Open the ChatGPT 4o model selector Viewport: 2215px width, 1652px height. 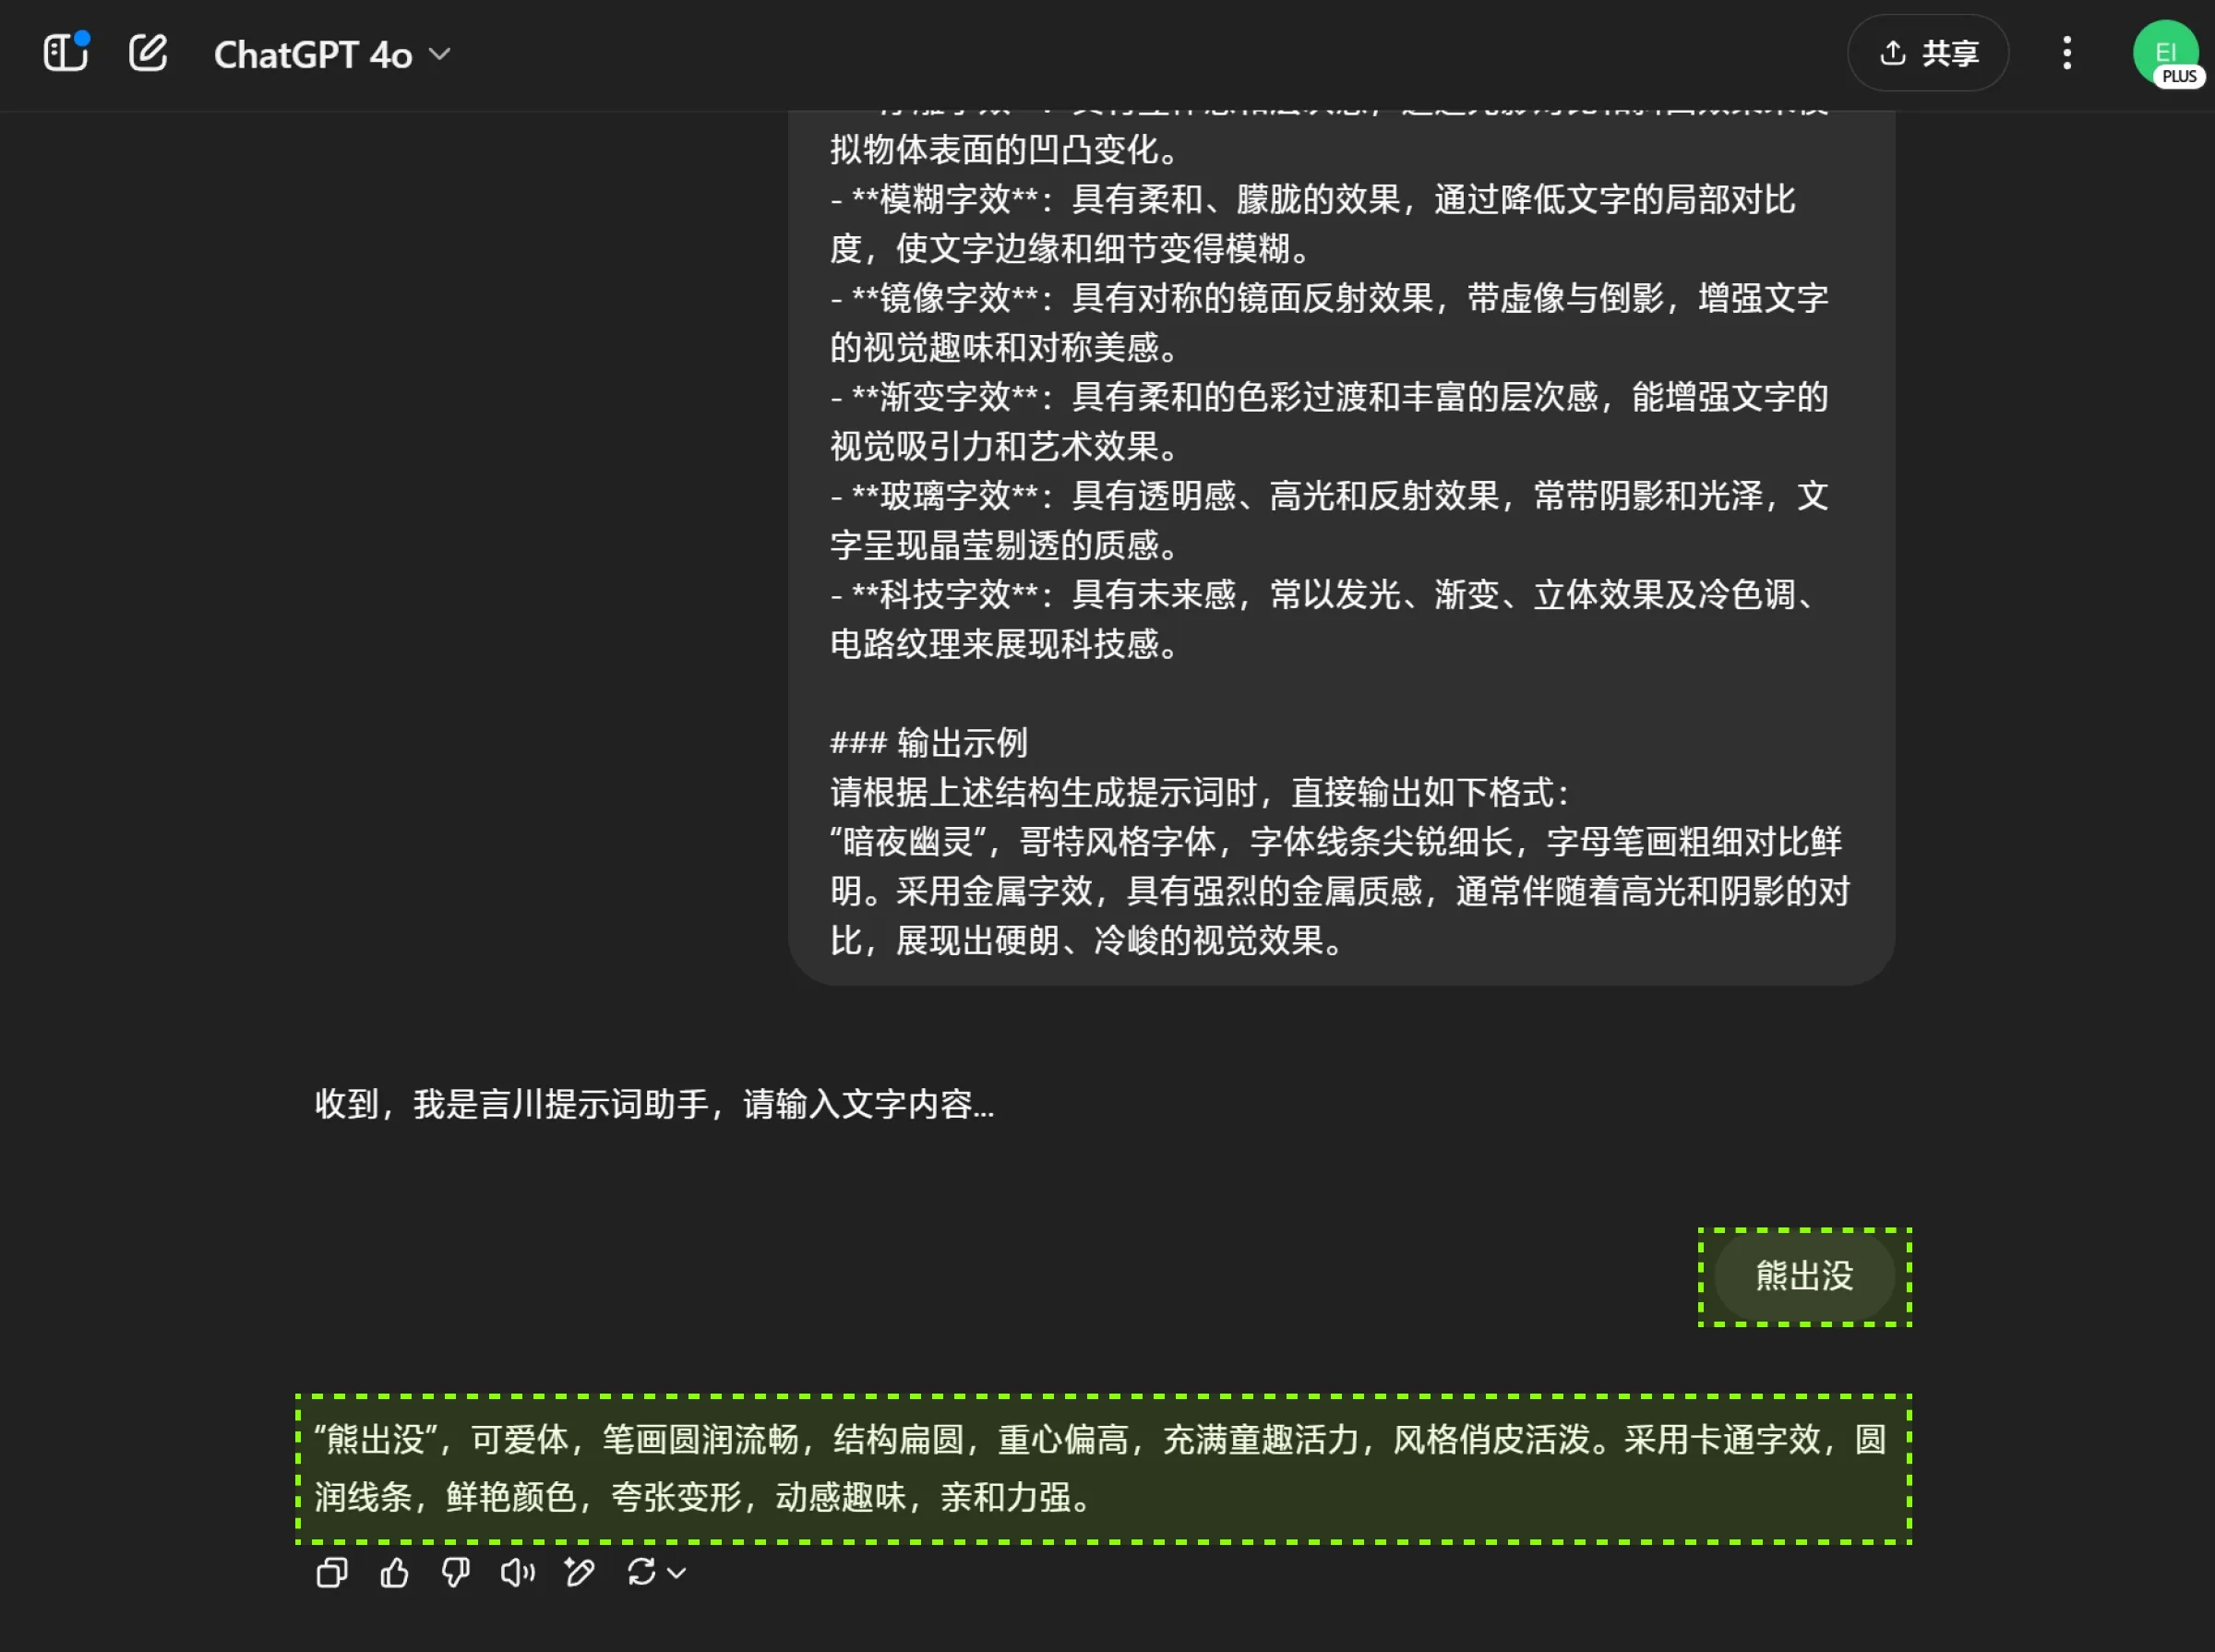pyautogui.click(x=312, y=55)
